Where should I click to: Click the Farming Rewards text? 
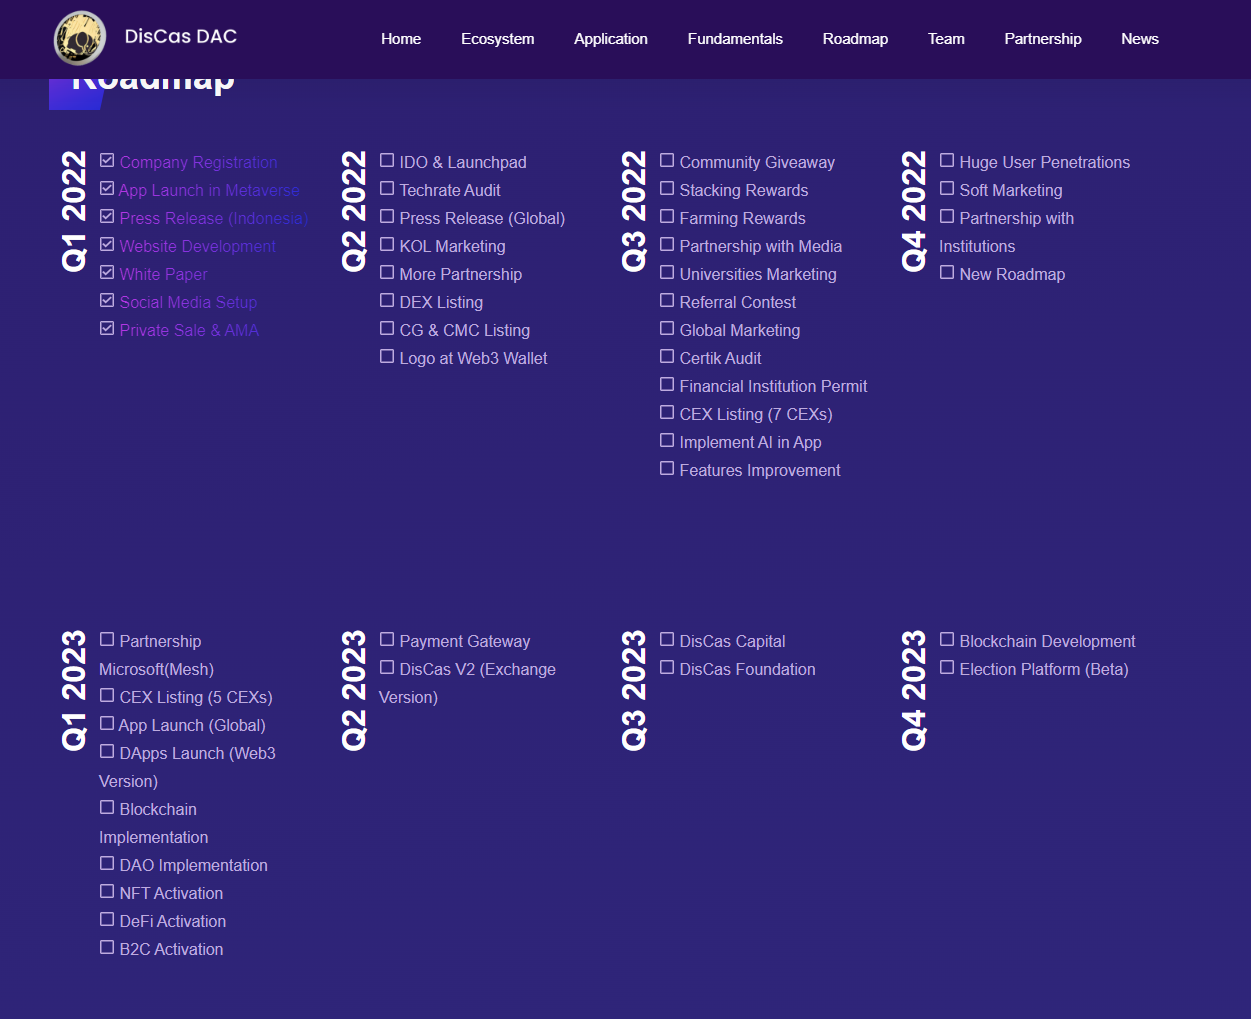tap(742, 218)
